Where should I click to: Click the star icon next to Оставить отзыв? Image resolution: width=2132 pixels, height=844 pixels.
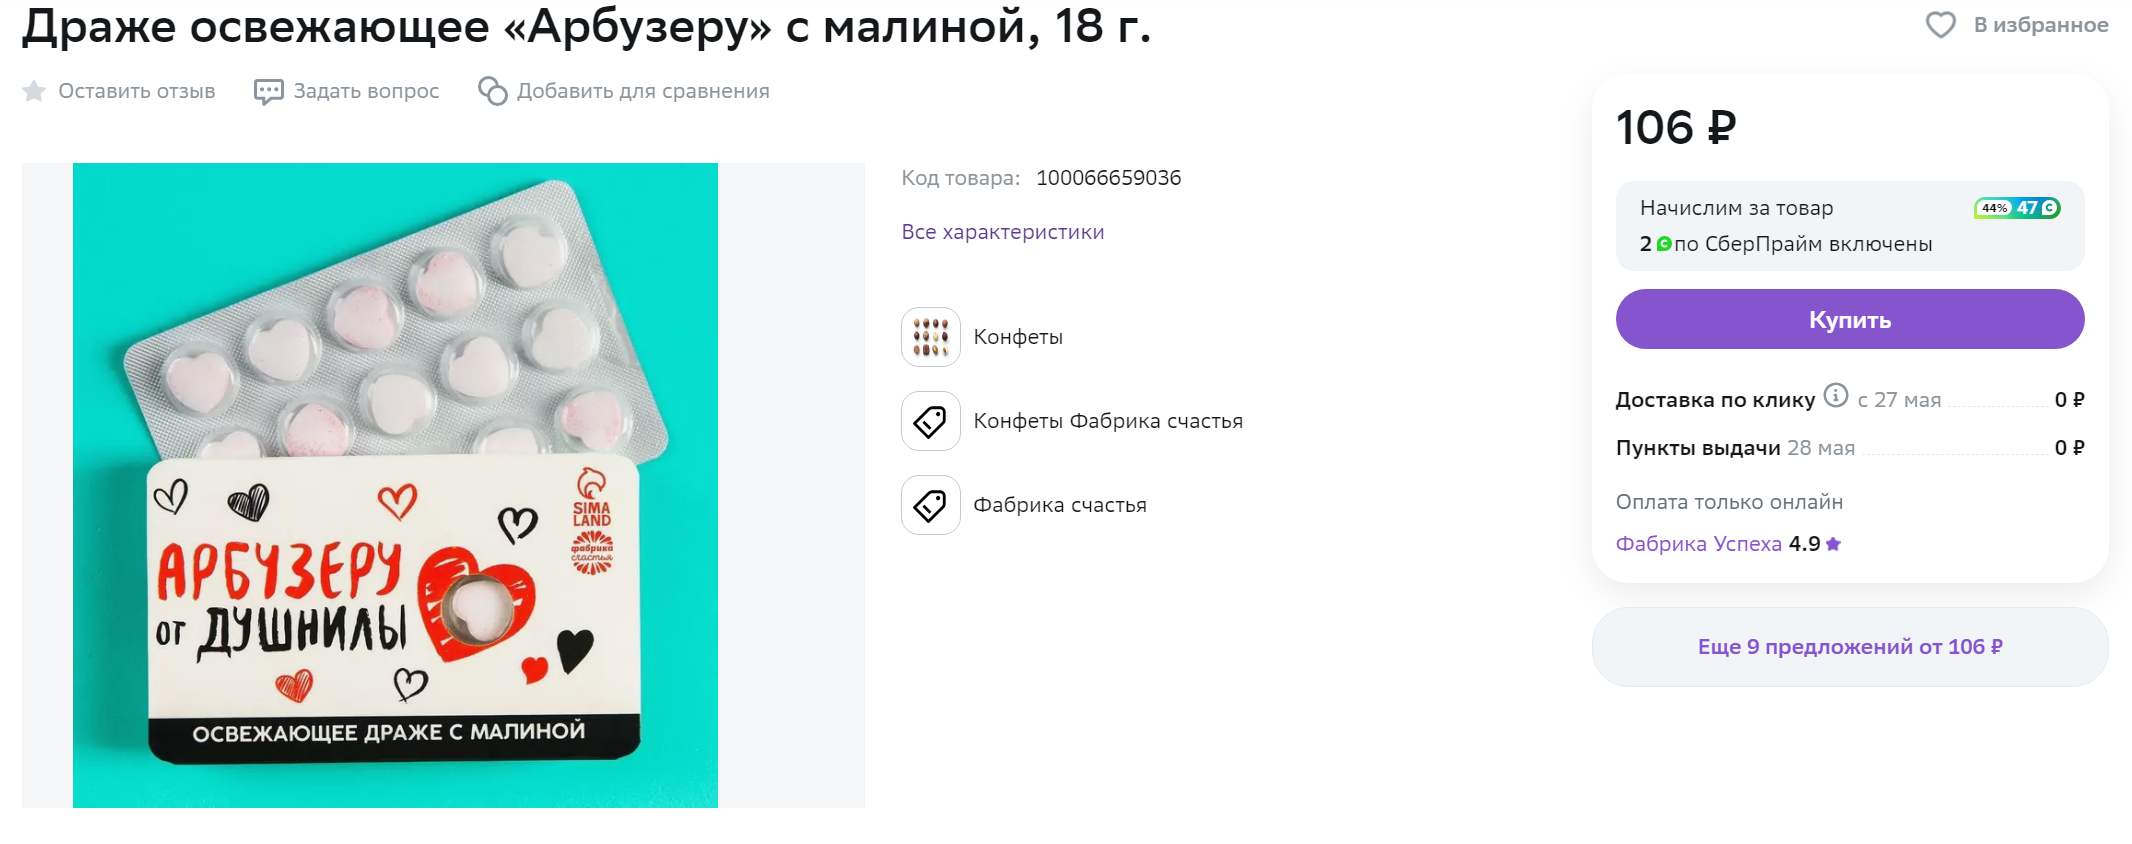[x=34, y=91]
